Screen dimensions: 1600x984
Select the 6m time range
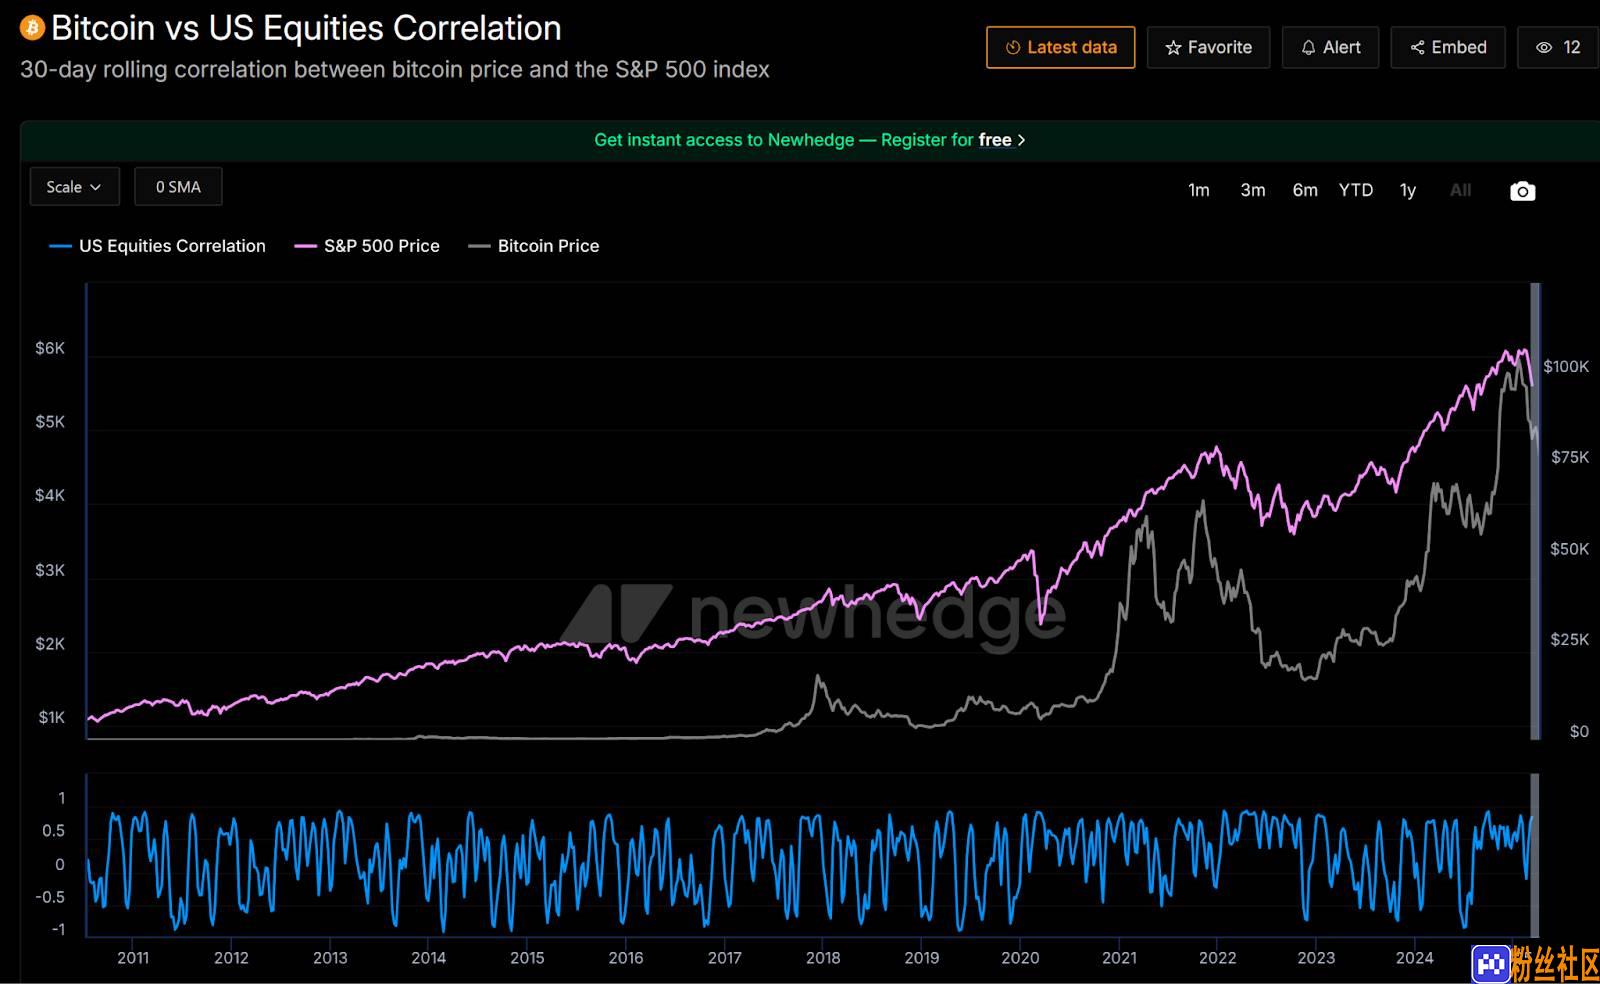click(x=1305, y=190)
